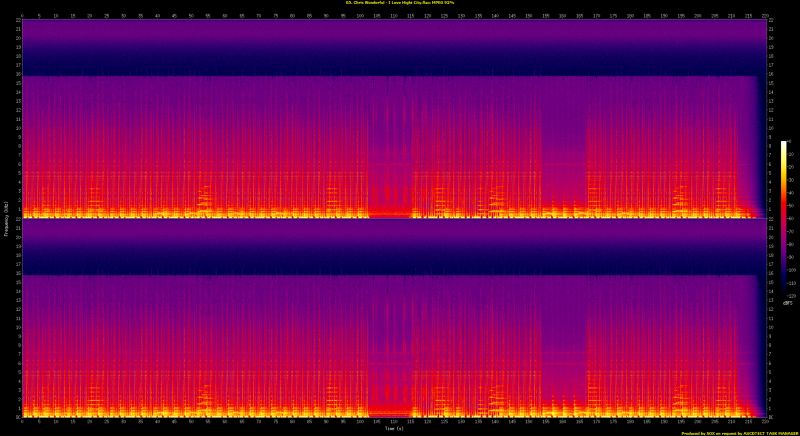Click the 150 tick on top time axis
Image resolution: width=800 pixels, height=436 pixels.
pyautogui.click(x=528, y=15)
